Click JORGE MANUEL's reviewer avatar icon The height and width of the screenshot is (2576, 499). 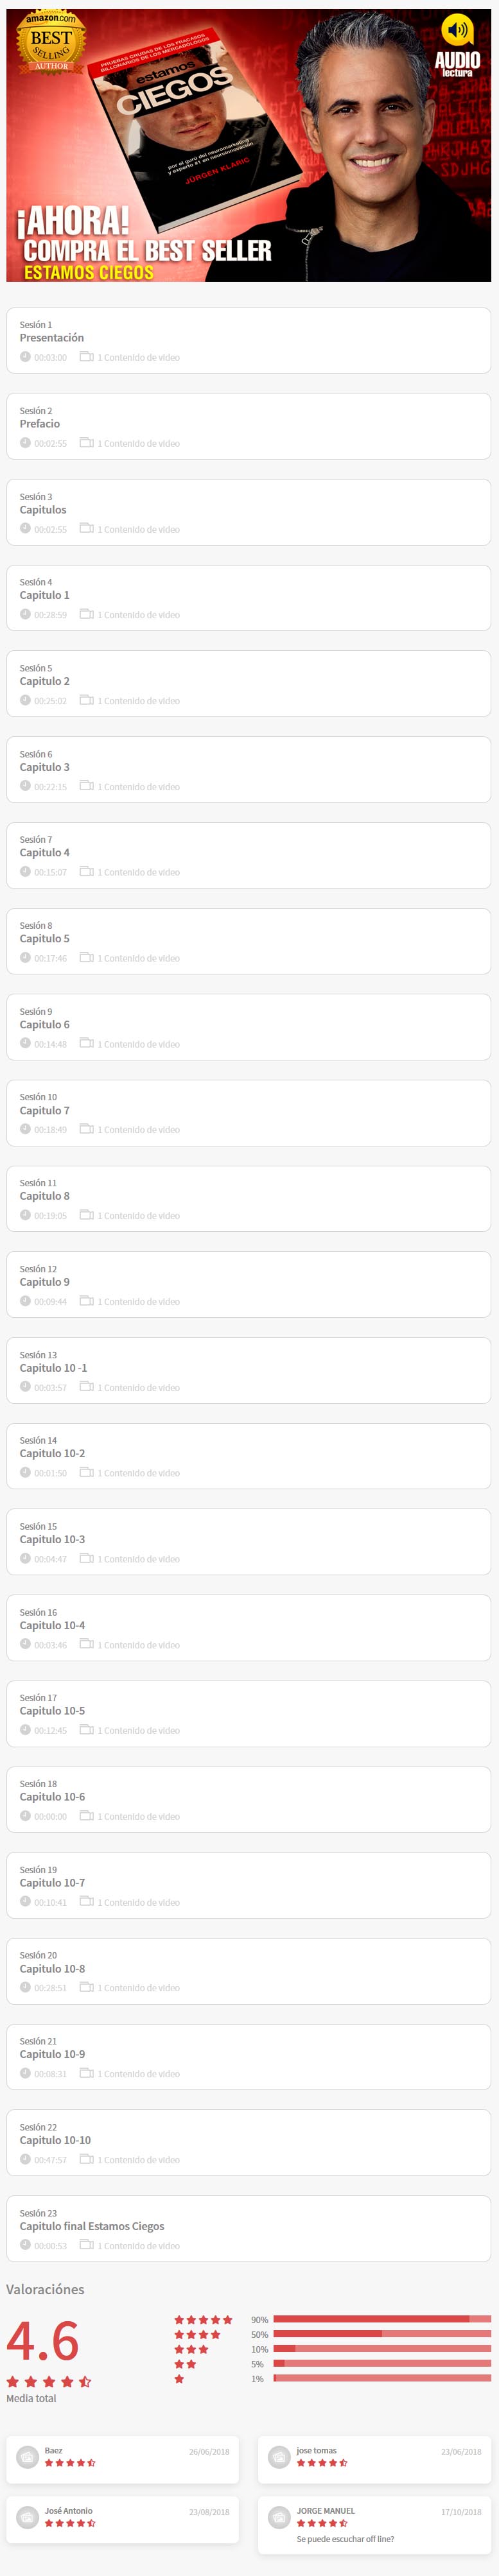point(279,2516)
